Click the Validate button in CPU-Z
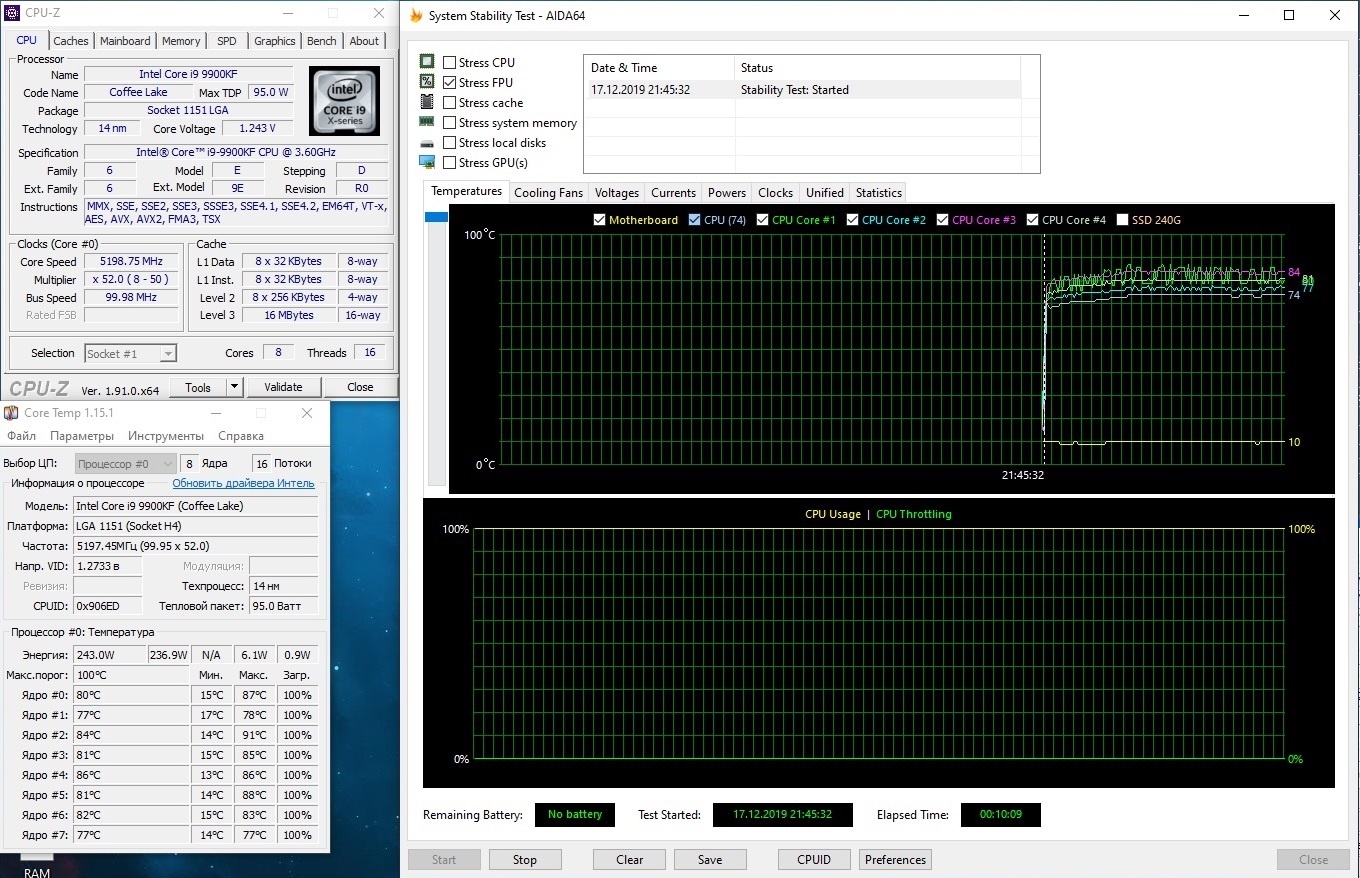 tap(283, 387)
